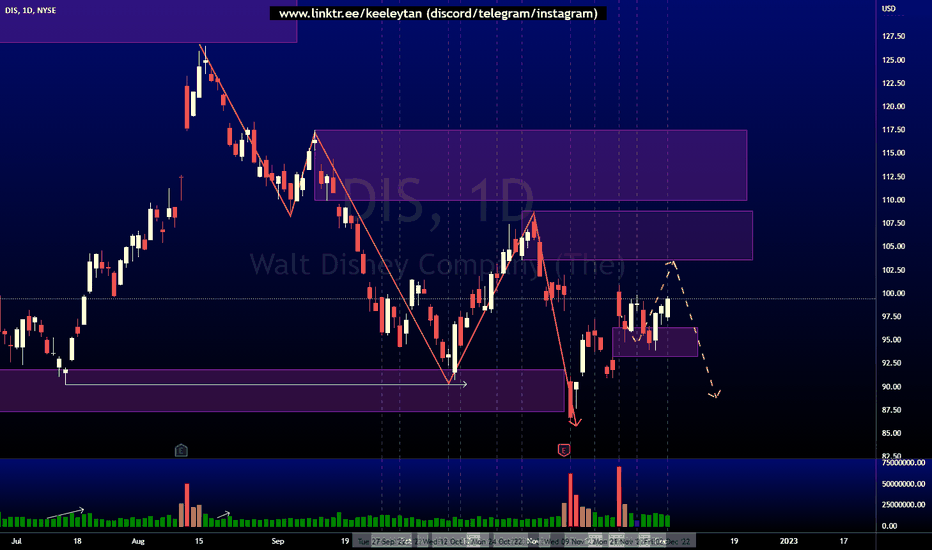Click the 122.50 price axis label
This screenshot has width=932, height=550.
893,83
